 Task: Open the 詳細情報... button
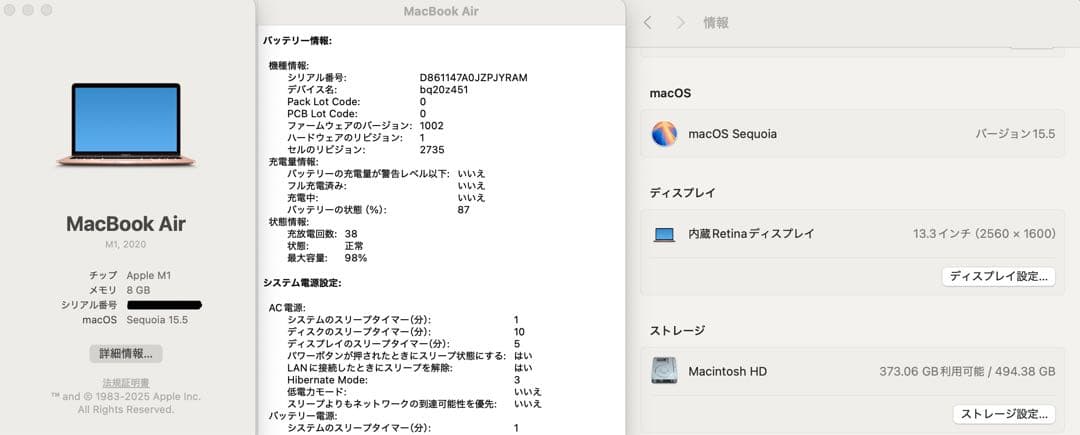click(126, 354)
